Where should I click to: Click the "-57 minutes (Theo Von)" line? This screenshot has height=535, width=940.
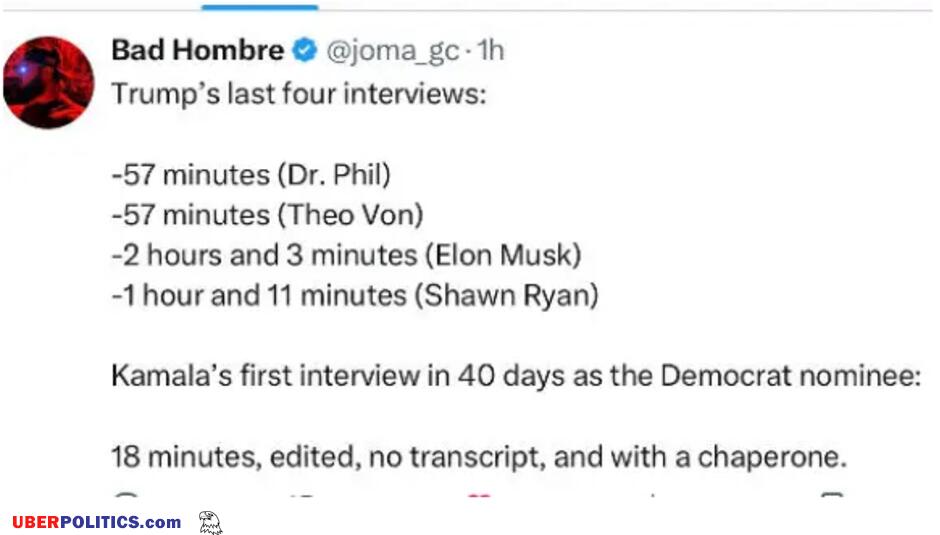(x=267, y=215)
